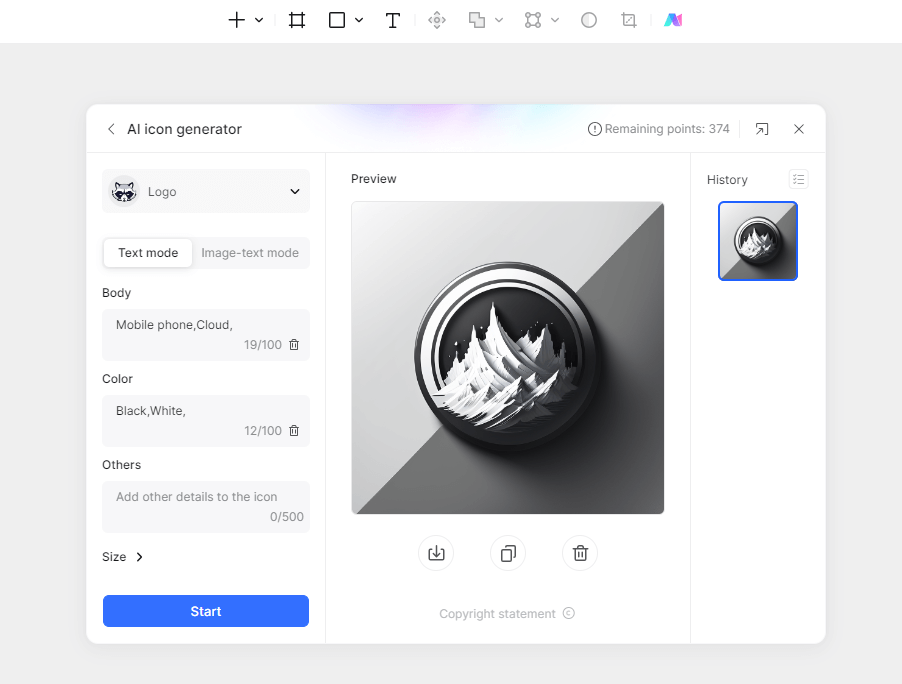
Task: Delete the generated preview image
Action: pyautogui.click(x=580, y=553)
